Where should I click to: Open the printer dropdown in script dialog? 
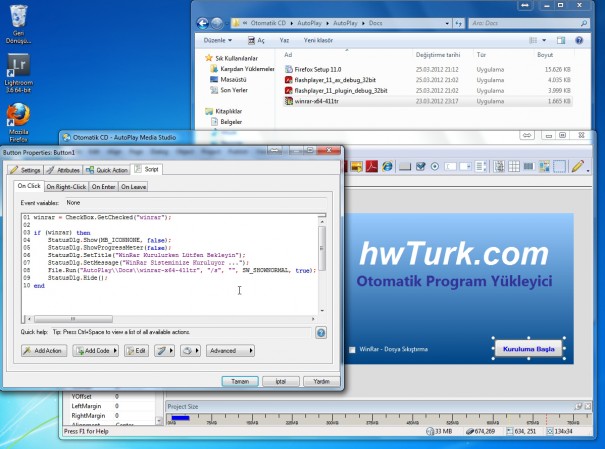click(x=190, y=351)
